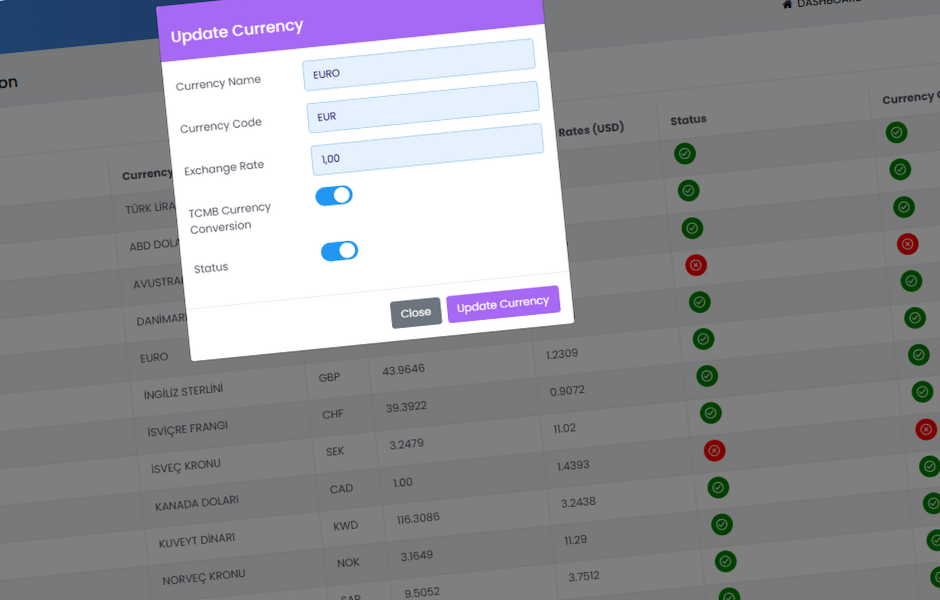Click the Status icon in the ABD DOLA row
This screenshot has width=940, height=600.
point(688,191)
